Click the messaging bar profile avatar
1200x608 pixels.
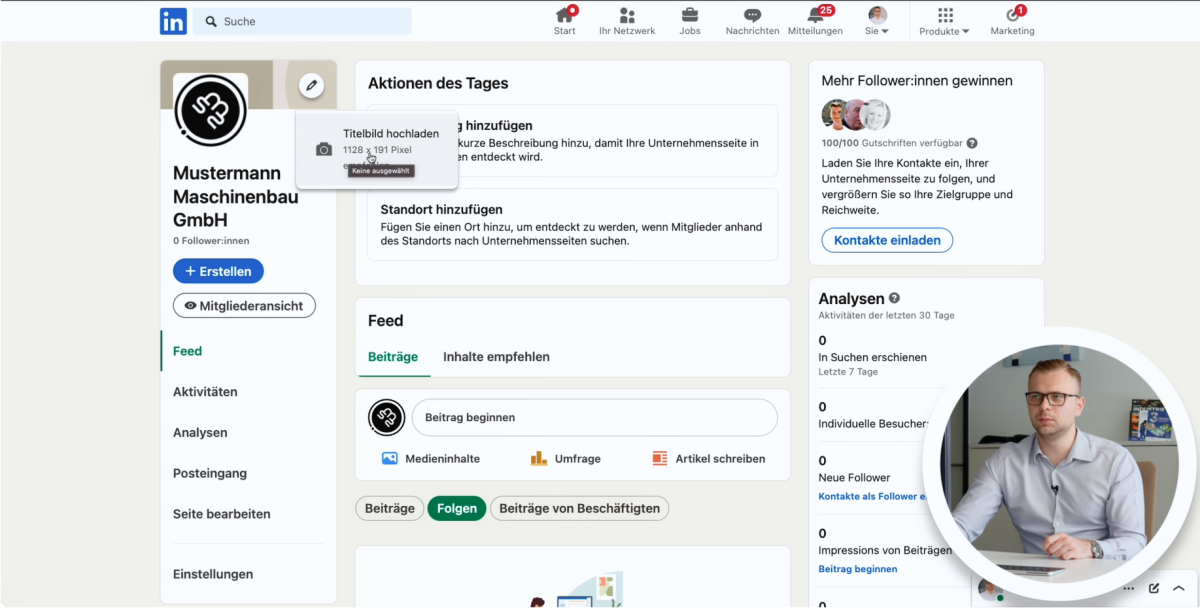point(989,589)
